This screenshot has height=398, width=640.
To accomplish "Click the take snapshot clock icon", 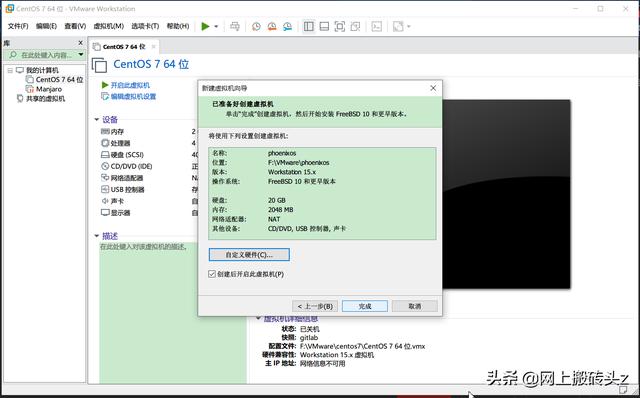I will (x=256, y=27).
